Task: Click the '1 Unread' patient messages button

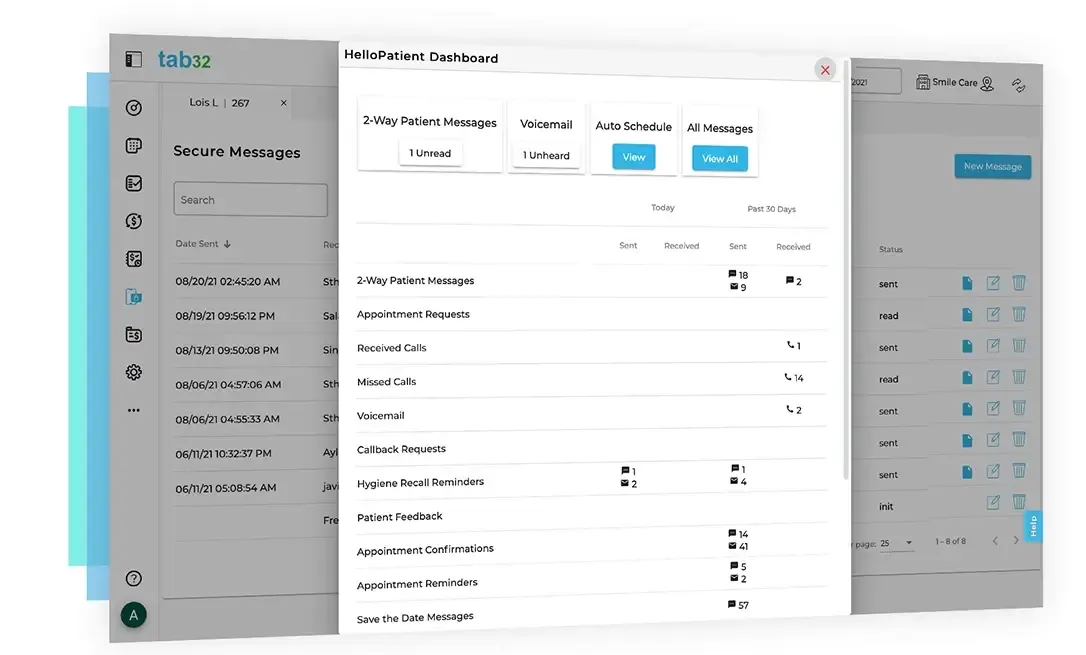Action: pyautogui.click(x=430, y=153)
